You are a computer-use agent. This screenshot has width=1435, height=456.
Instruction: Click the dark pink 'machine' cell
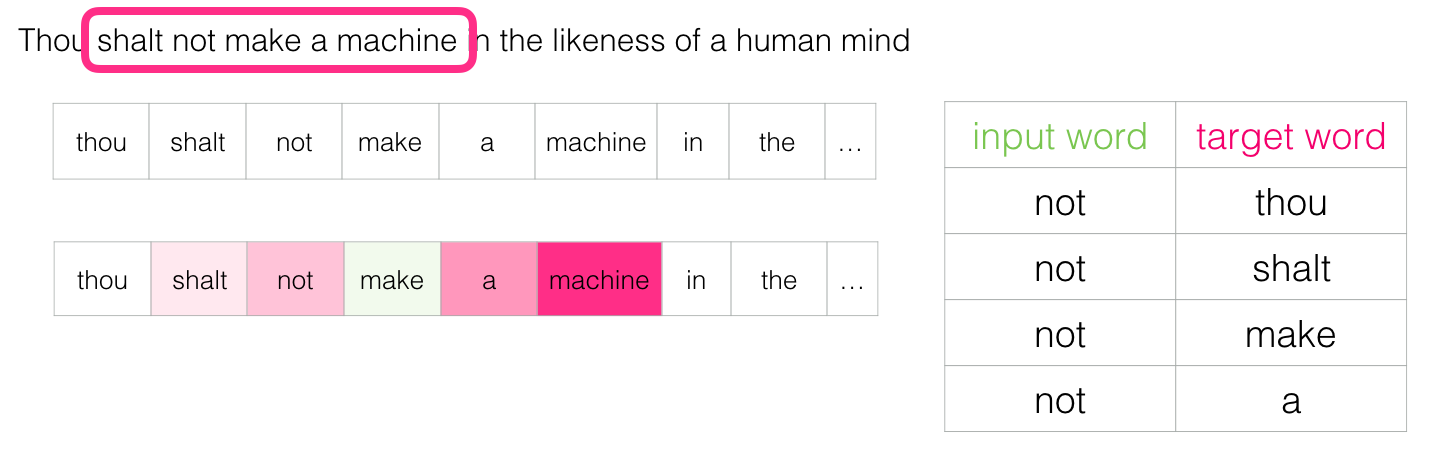(600, 279)
